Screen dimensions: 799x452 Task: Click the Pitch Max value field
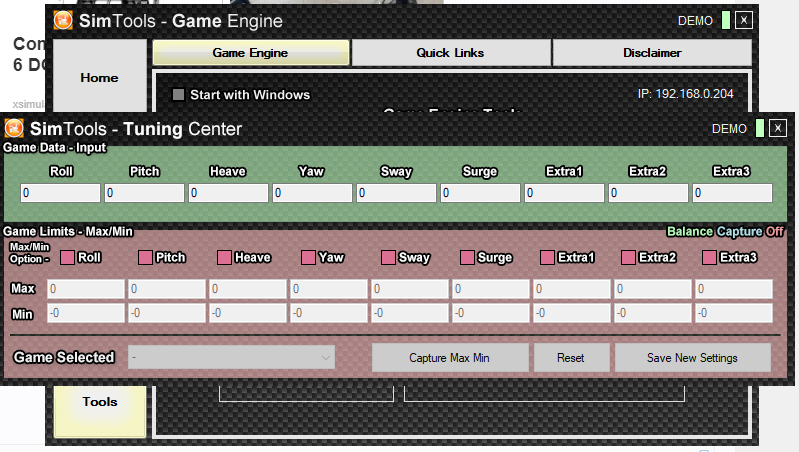167,289
